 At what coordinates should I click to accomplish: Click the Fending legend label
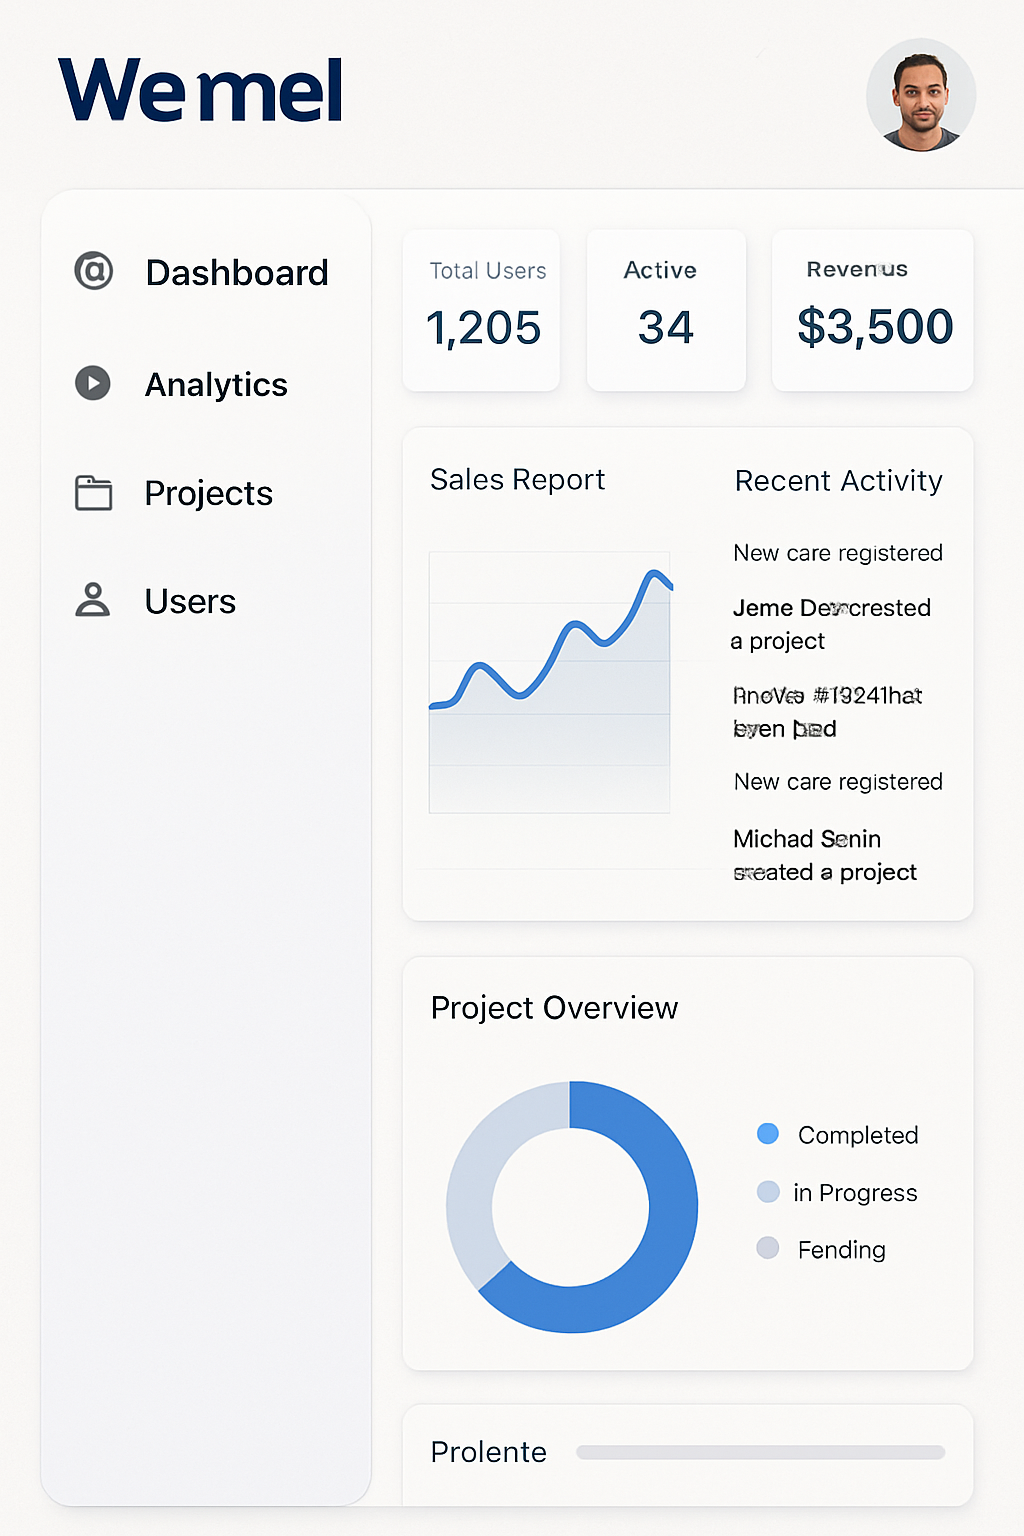click(842, 1250)
